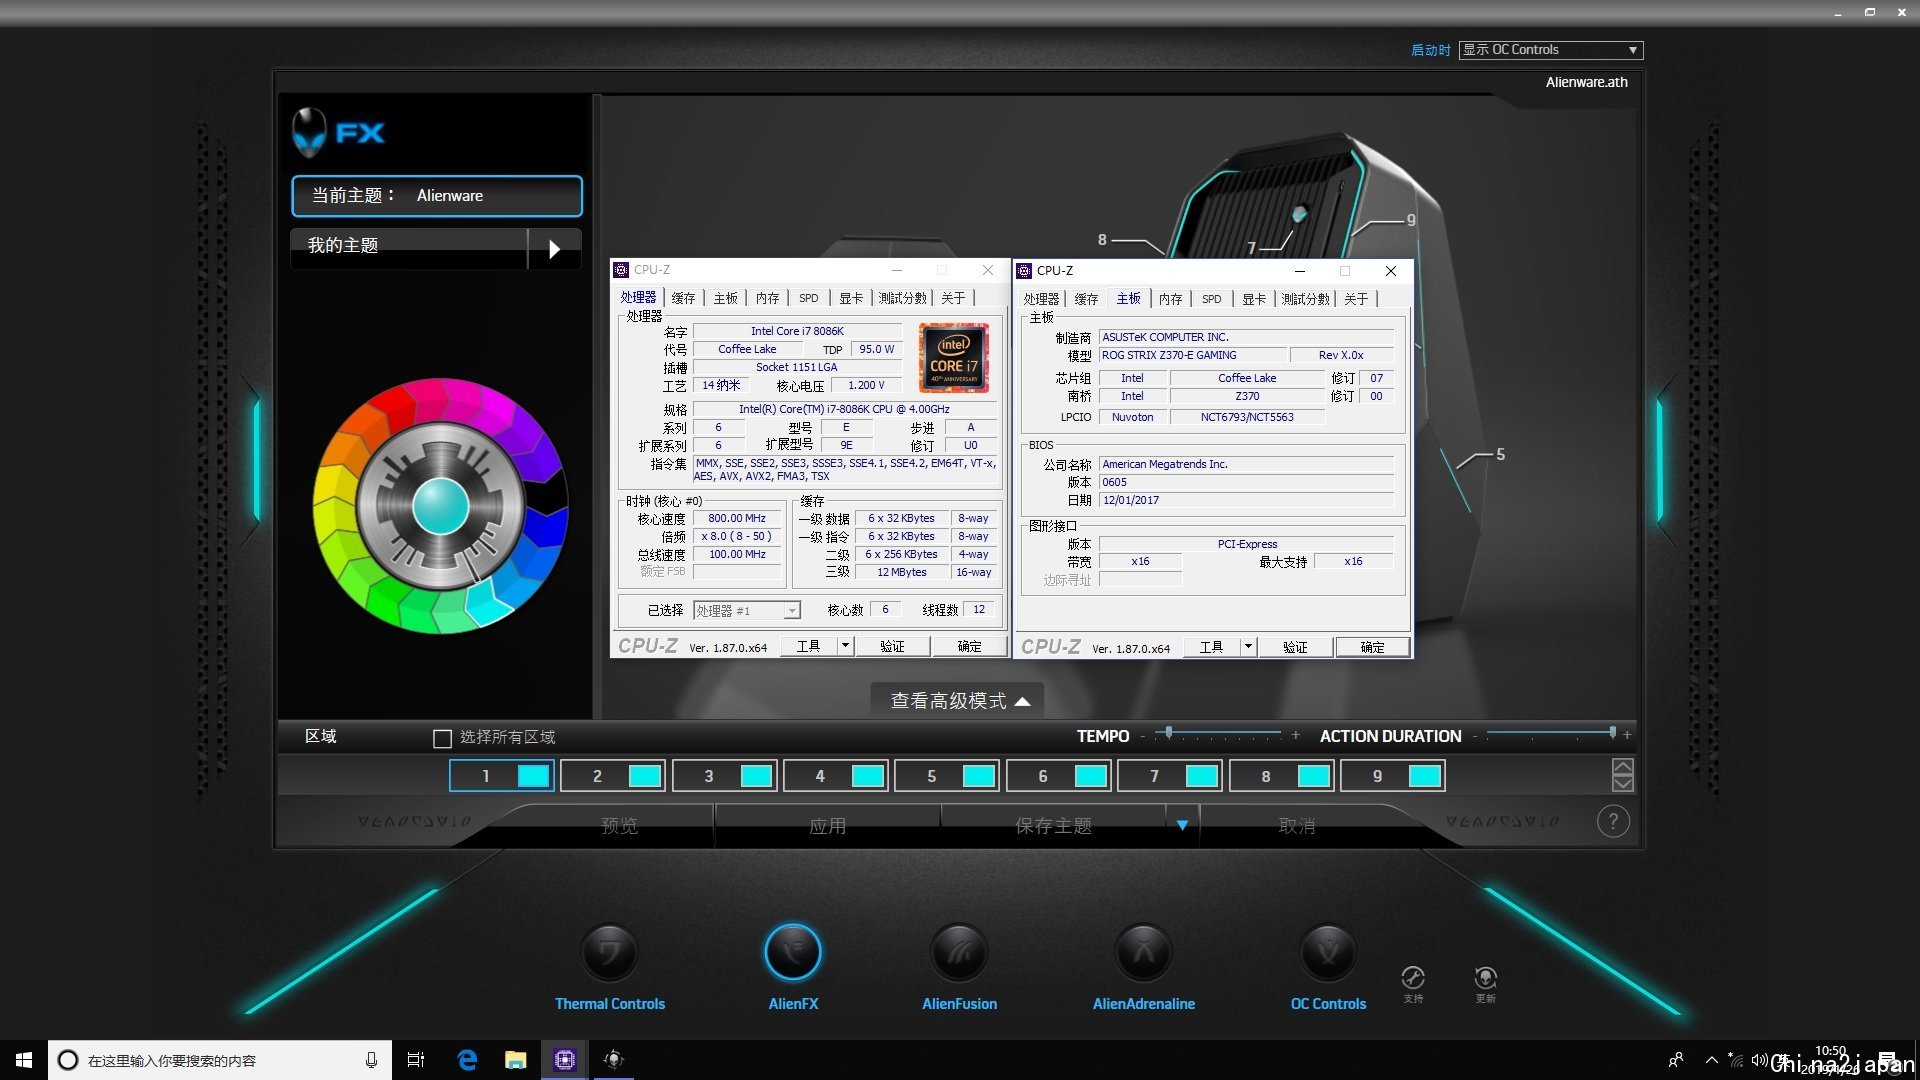Increase TEMPO with plus sign
The image size is (1920, 1080).
coord(1296,735)
